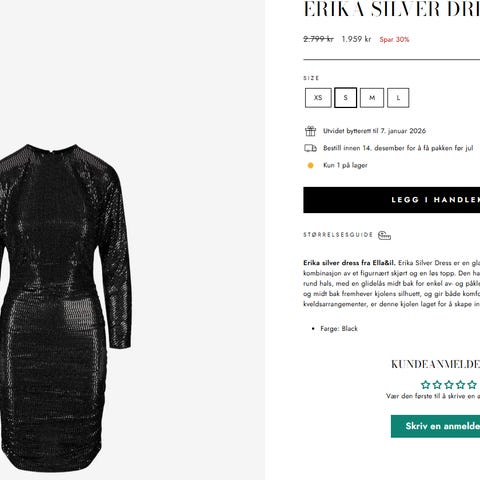480x480 pixels.
Task: Click the Erika Silver Dress title
Action: [392, 9]
